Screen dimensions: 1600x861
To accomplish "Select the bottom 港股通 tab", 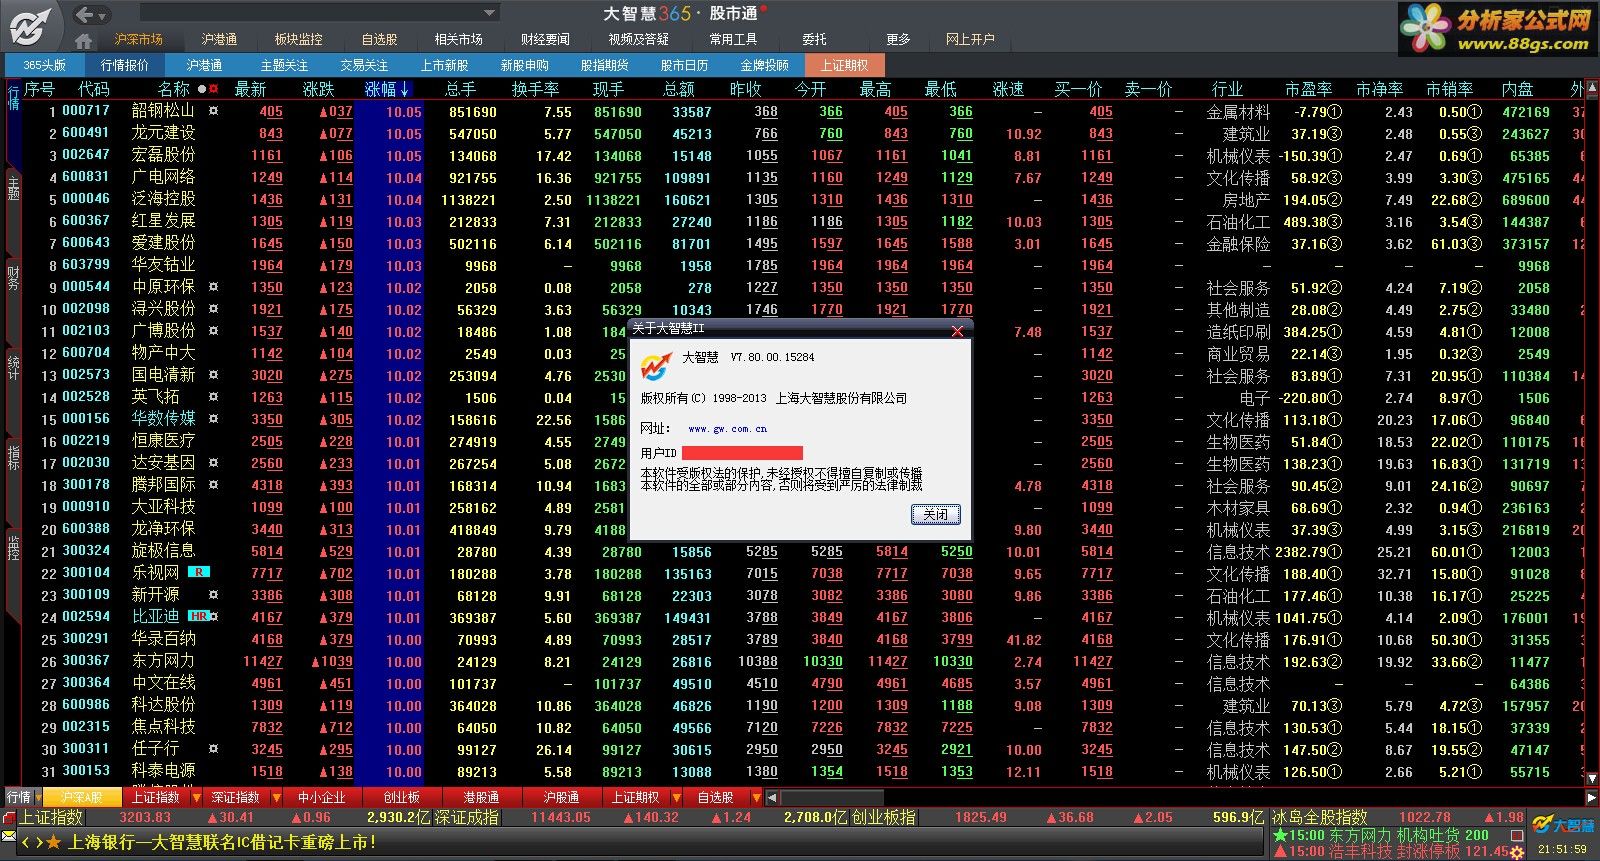I will [x=482, y=797].
